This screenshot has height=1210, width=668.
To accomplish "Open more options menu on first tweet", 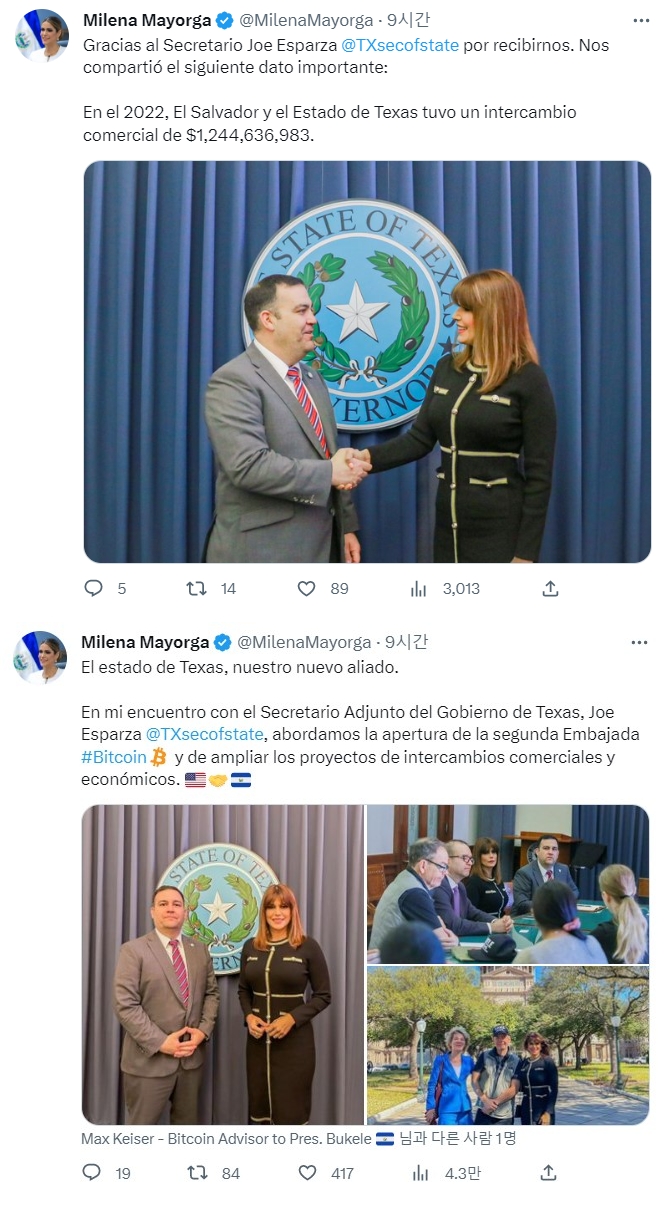I will point(639,20).
